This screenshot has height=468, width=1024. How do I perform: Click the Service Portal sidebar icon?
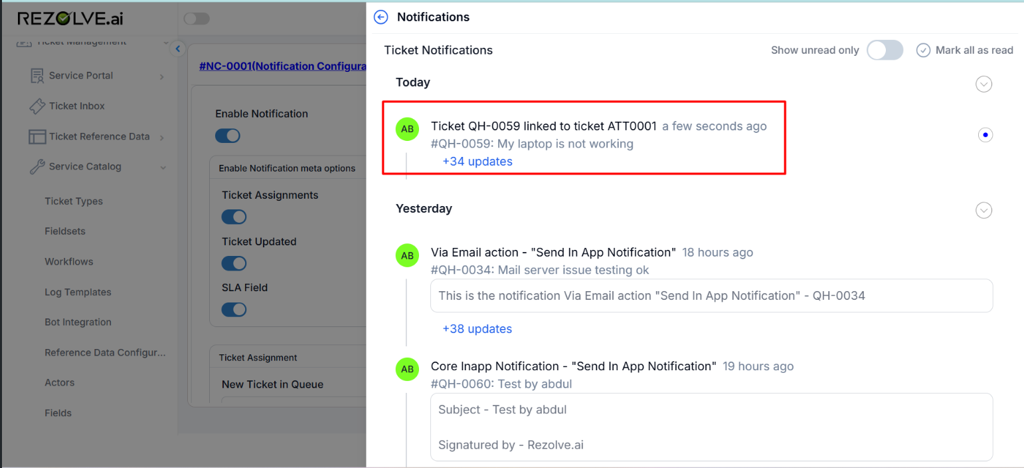38,76
